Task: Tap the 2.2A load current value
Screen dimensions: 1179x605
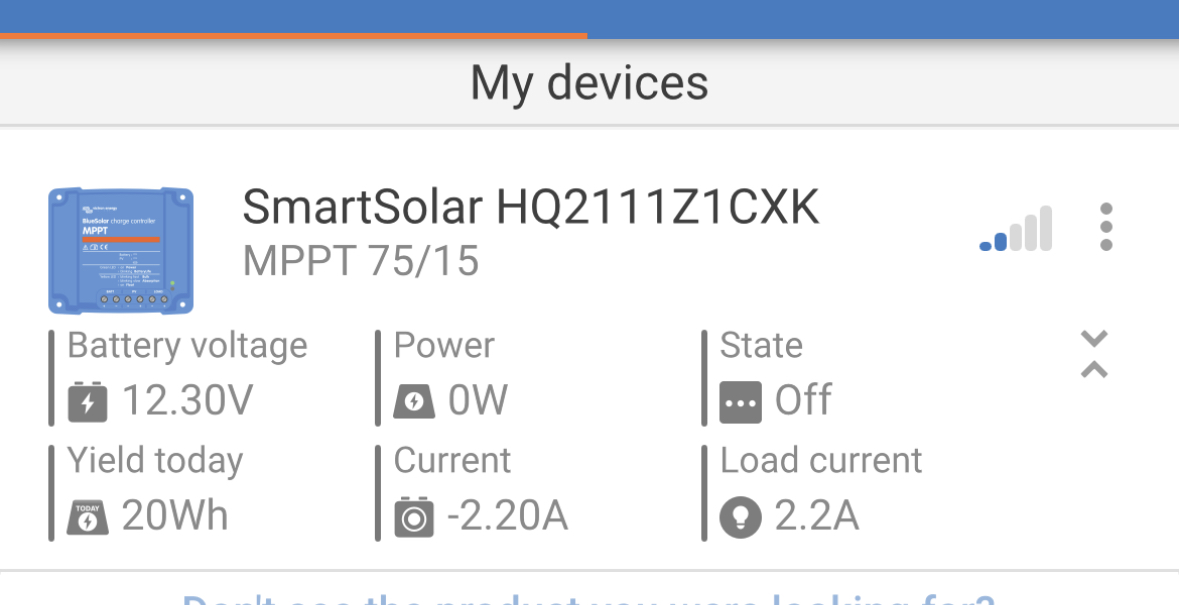Action: (x=817, y=516)
